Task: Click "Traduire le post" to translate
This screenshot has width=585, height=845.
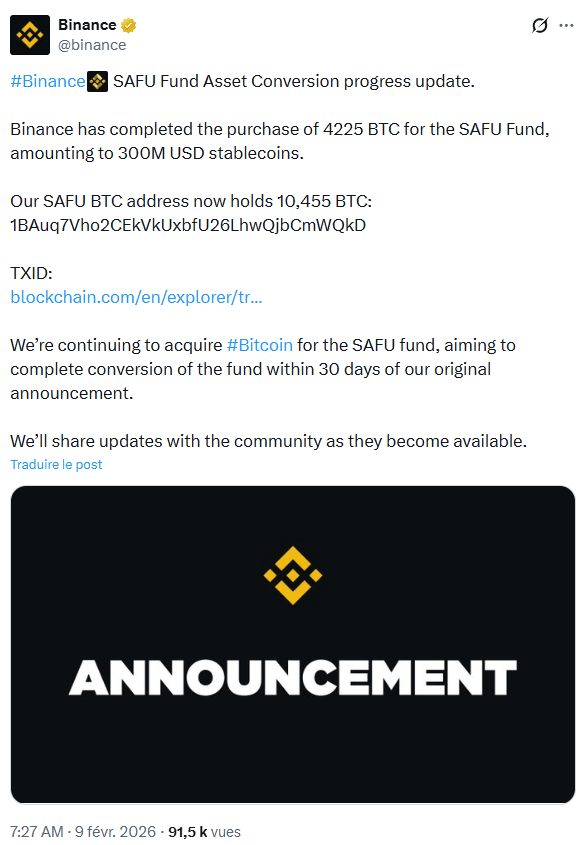Action: pyautogui.click(x=56, y=464)
